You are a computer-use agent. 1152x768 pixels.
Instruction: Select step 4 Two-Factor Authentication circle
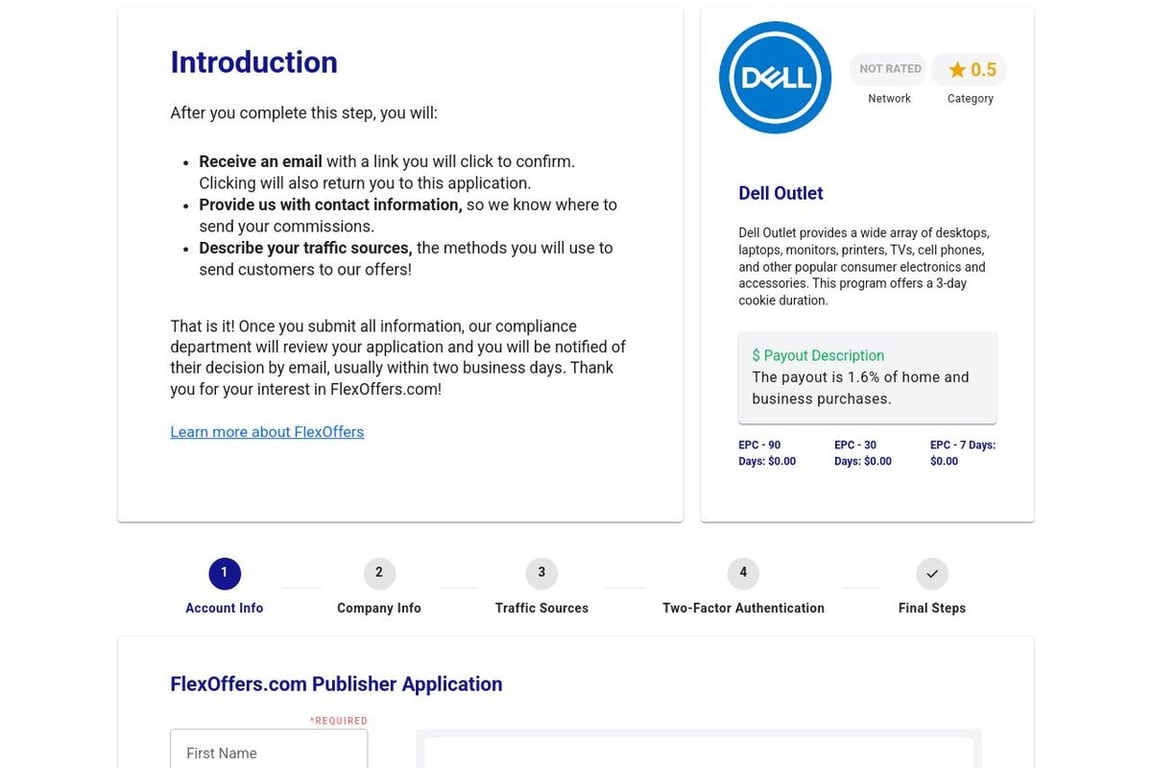[x=743, y=573]
